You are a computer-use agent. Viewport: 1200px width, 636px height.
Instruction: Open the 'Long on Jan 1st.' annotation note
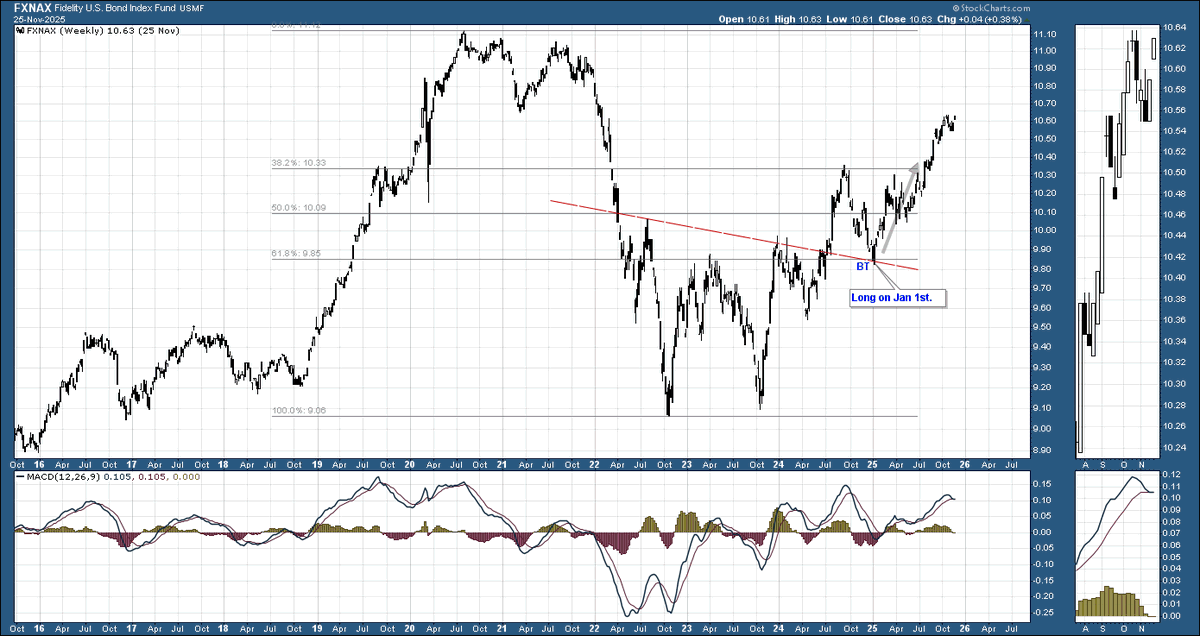895,297
